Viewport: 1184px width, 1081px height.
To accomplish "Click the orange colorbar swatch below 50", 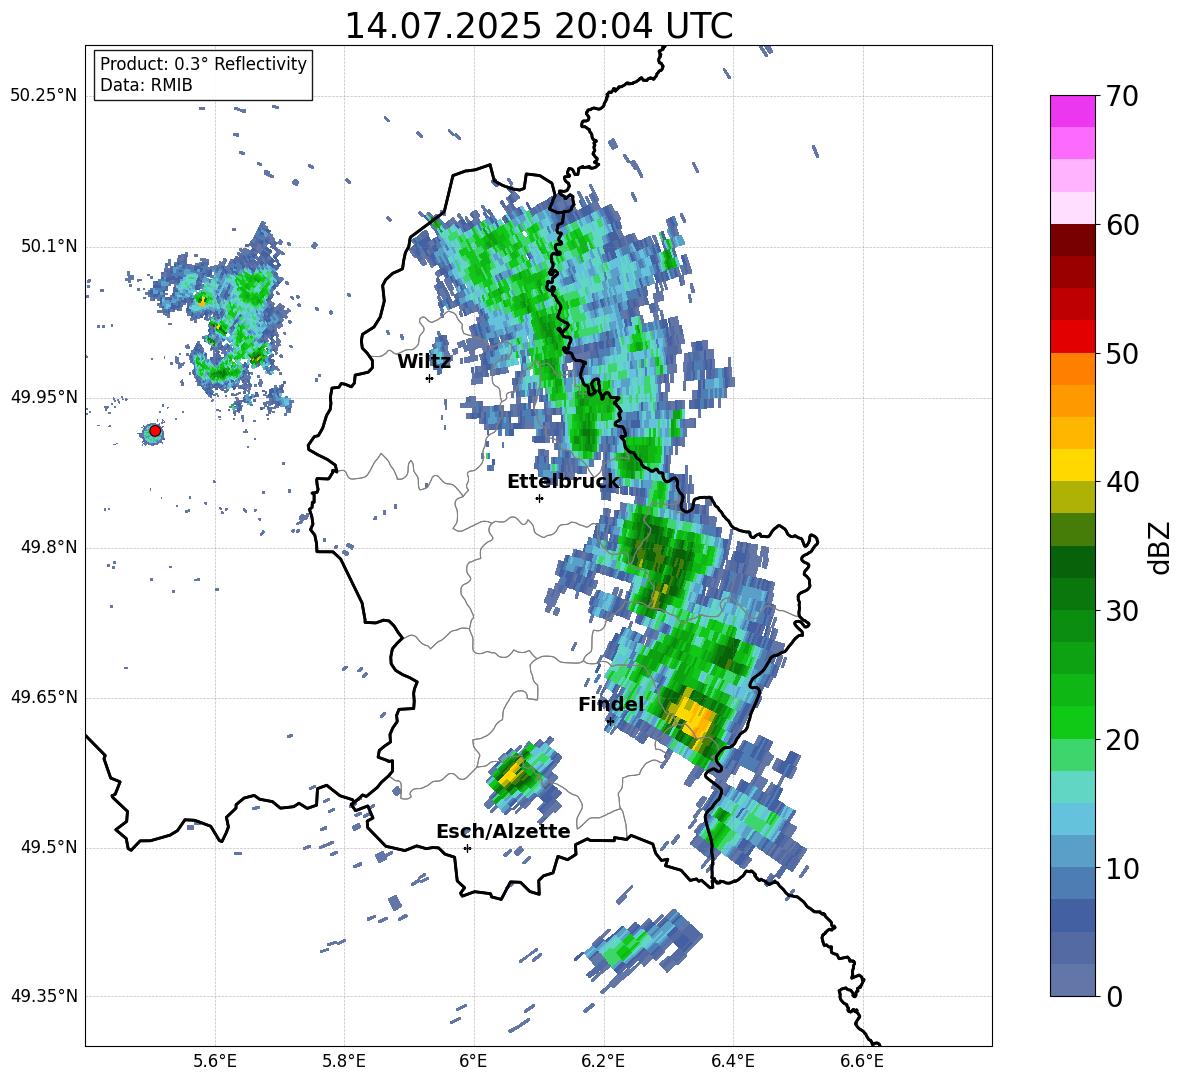I will click(1072, 369).
